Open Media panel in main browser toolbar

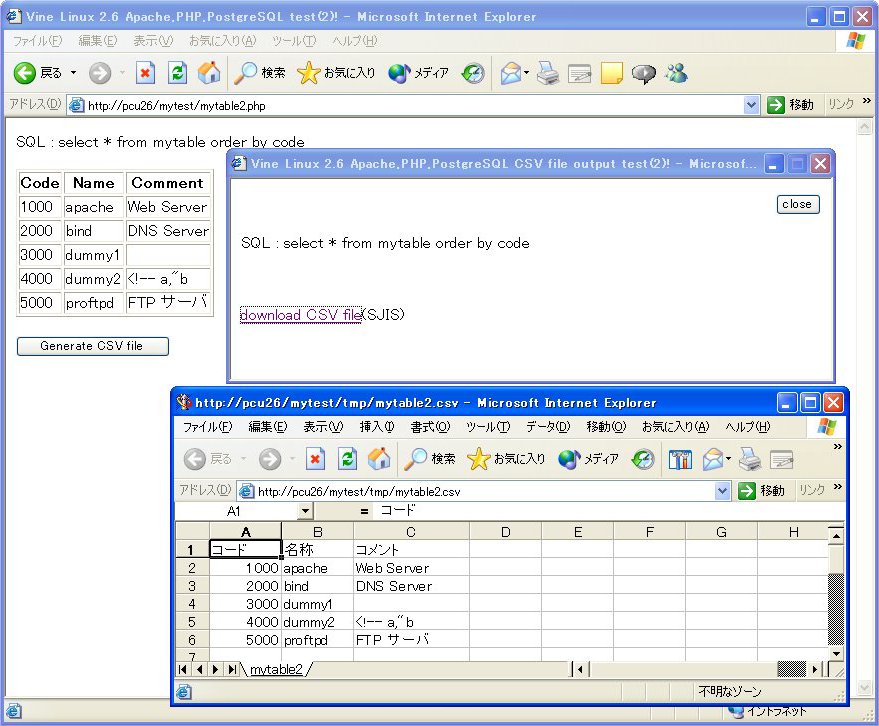tap(418, 73)
